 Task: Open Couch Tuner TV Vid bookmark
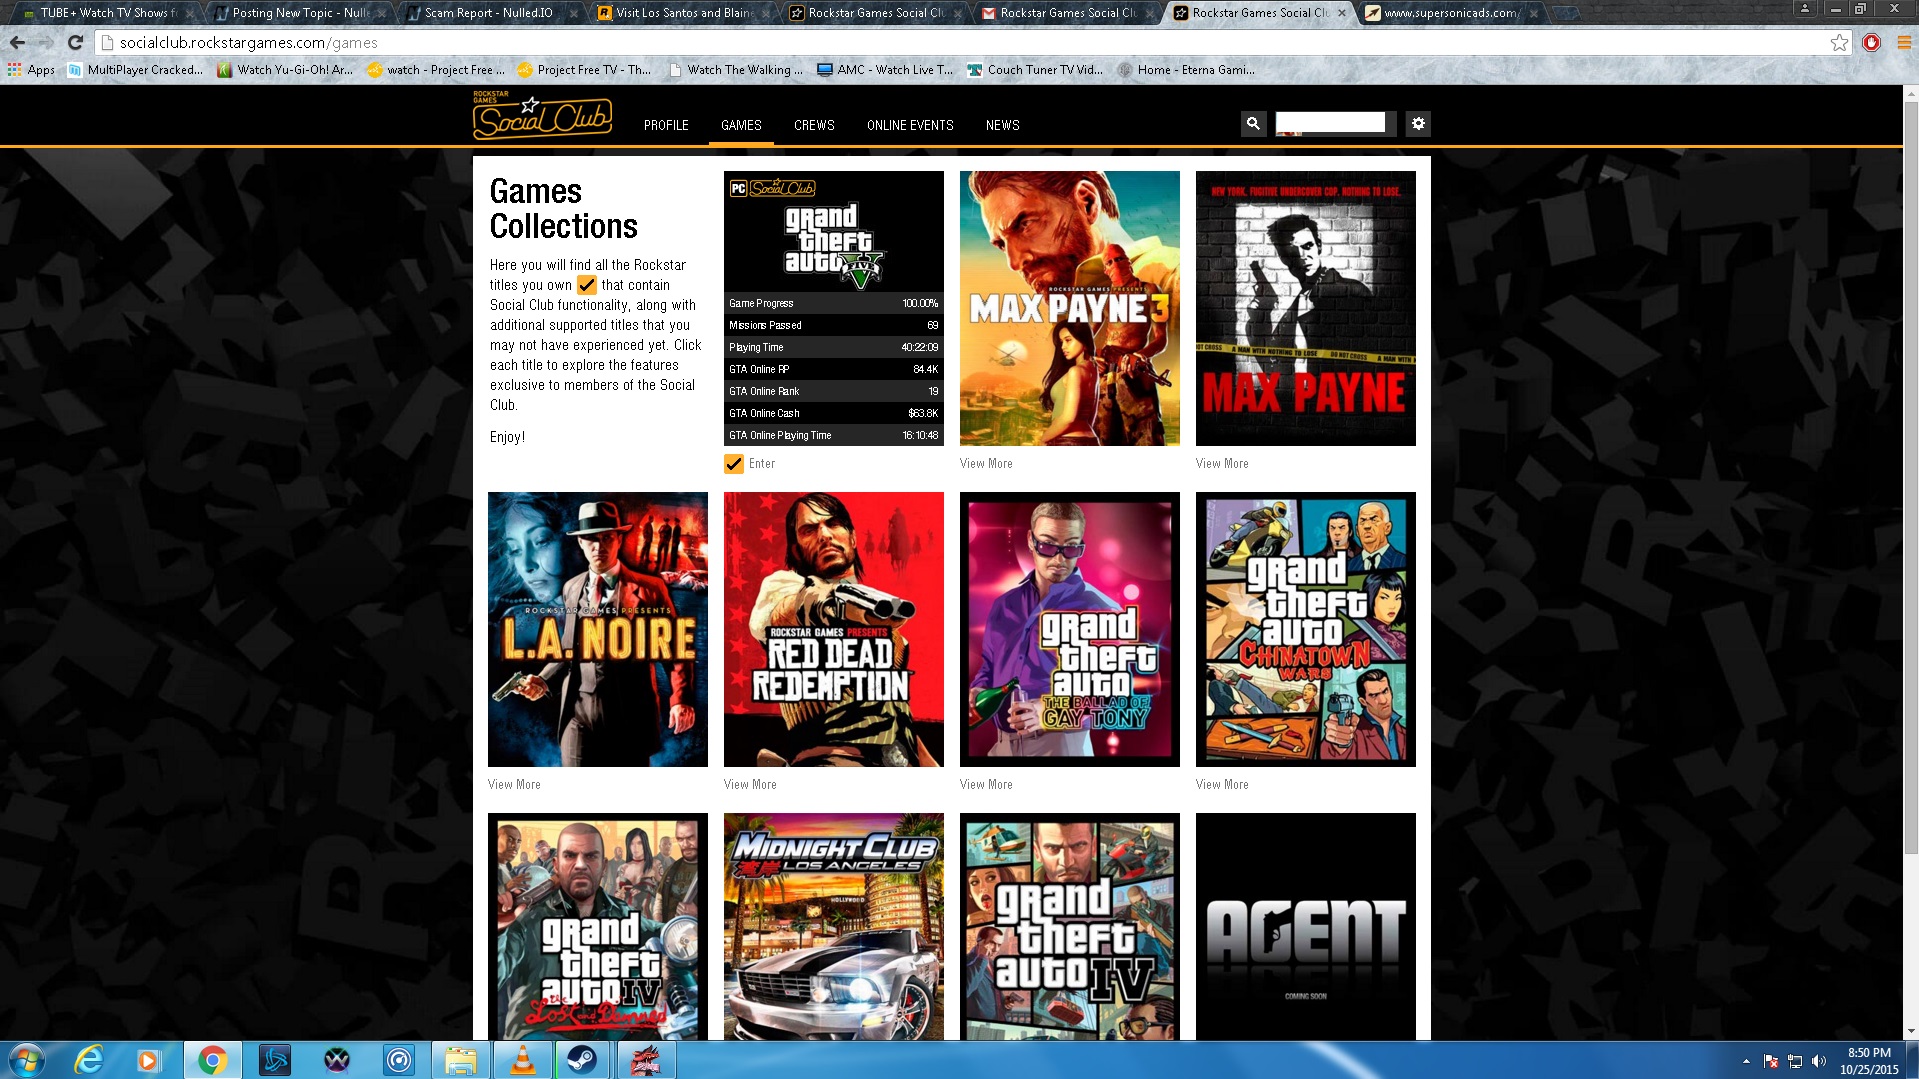(1035, 70)
